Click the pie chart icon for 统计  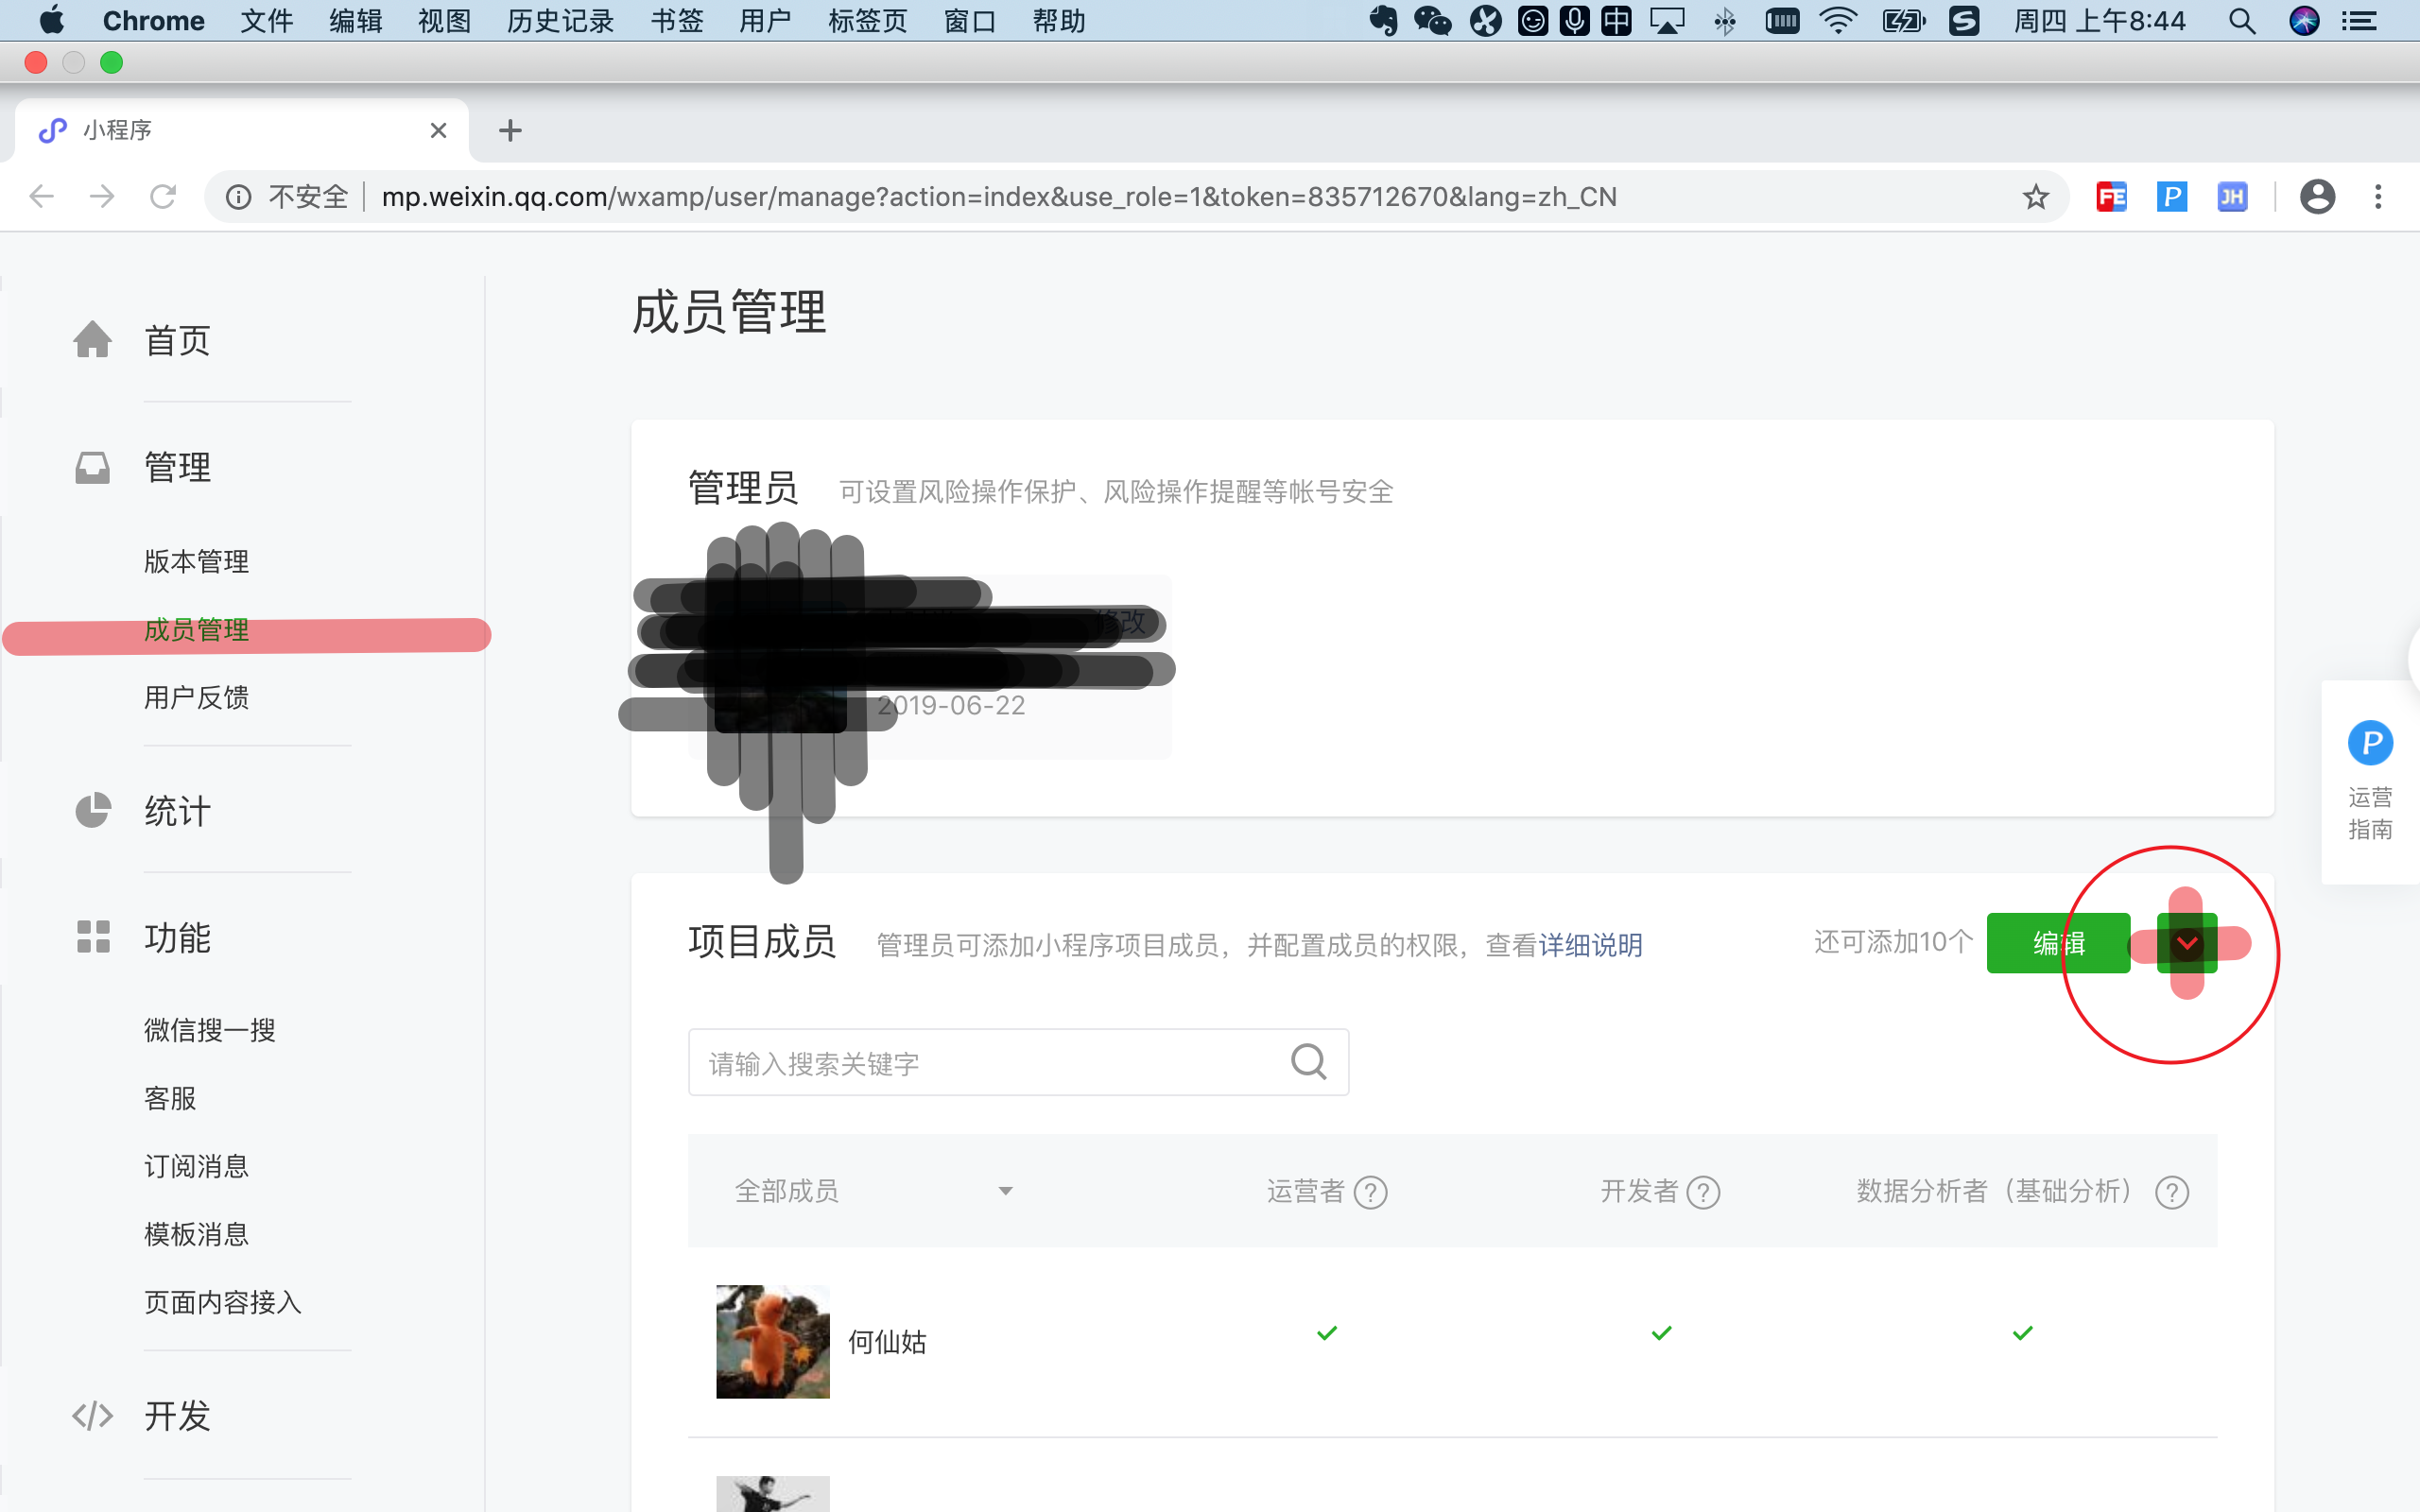coord(92,810)
